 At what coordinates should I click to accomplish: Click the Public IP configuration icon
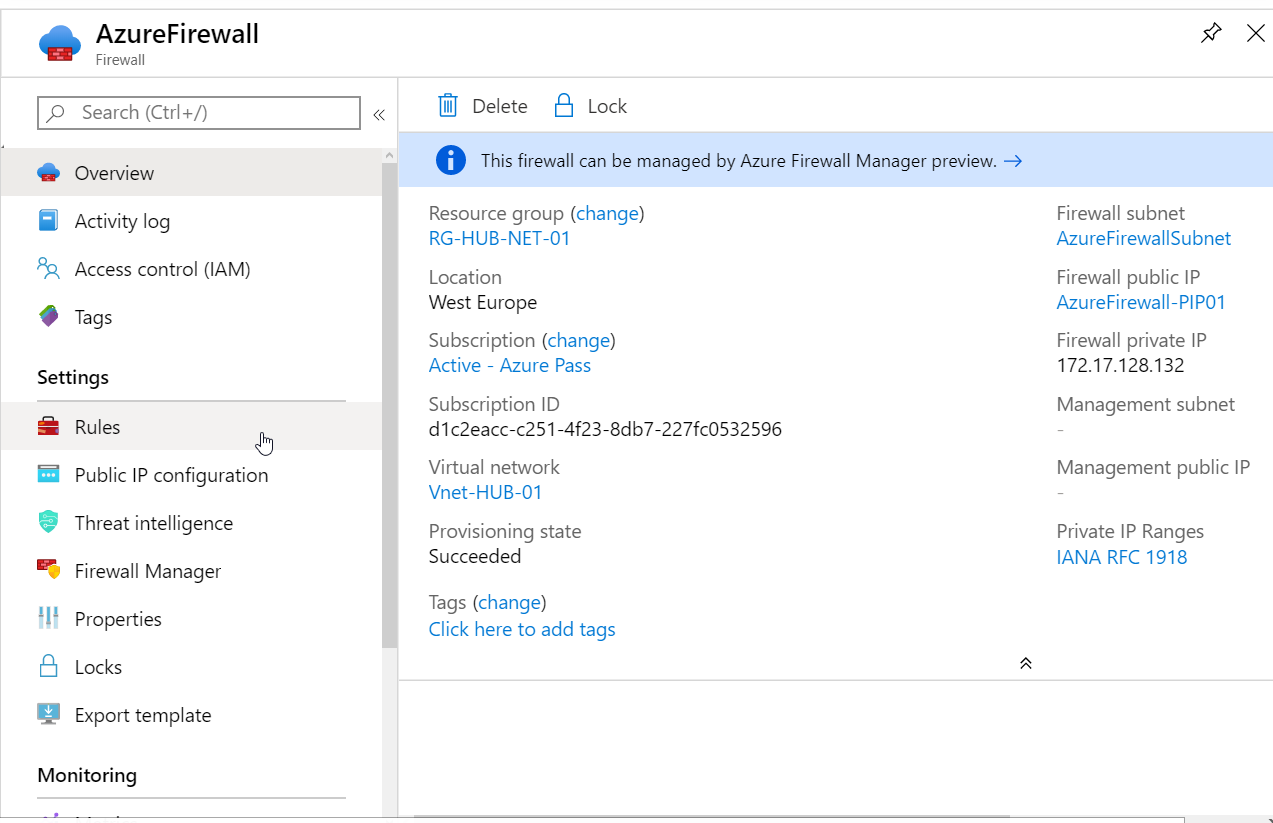click(x=49, y=475)
